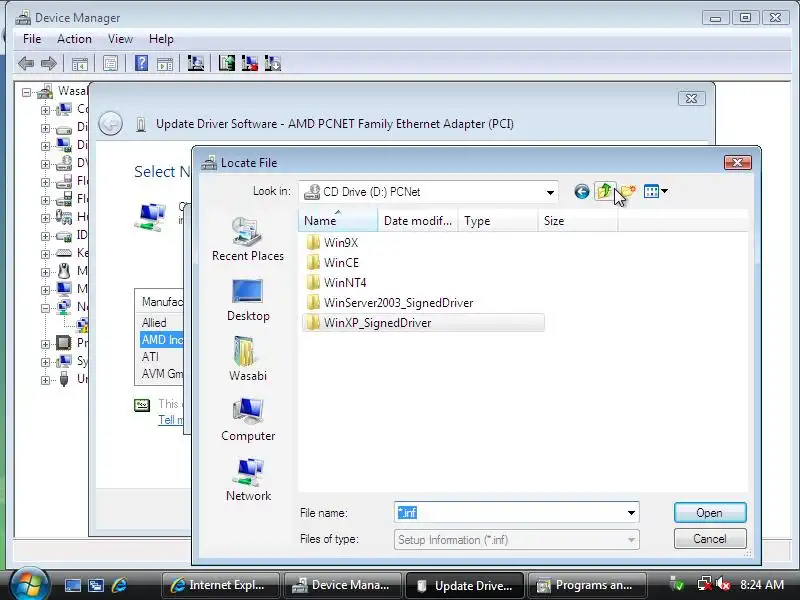This screenshot has height=600, width=800.
Task: Cancel the Locate File dialog
Action: (710, 539)
